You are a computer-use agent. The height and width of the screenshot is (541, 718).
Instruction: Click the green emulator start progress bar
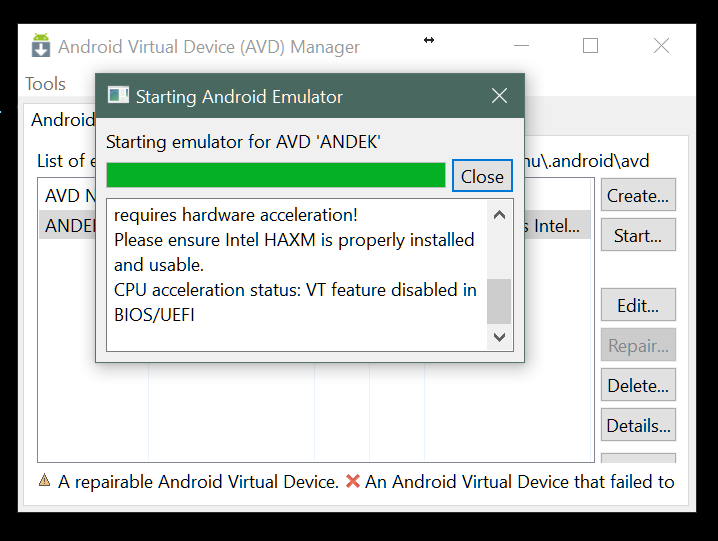point(275,176)
